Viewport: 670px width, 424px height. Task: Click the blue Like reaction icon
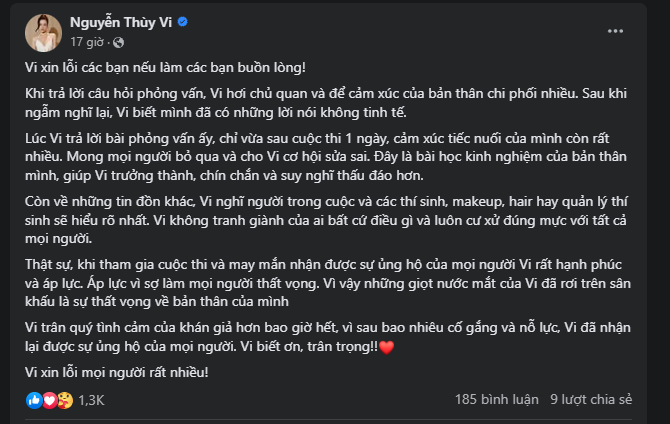[x=35, y=399]
